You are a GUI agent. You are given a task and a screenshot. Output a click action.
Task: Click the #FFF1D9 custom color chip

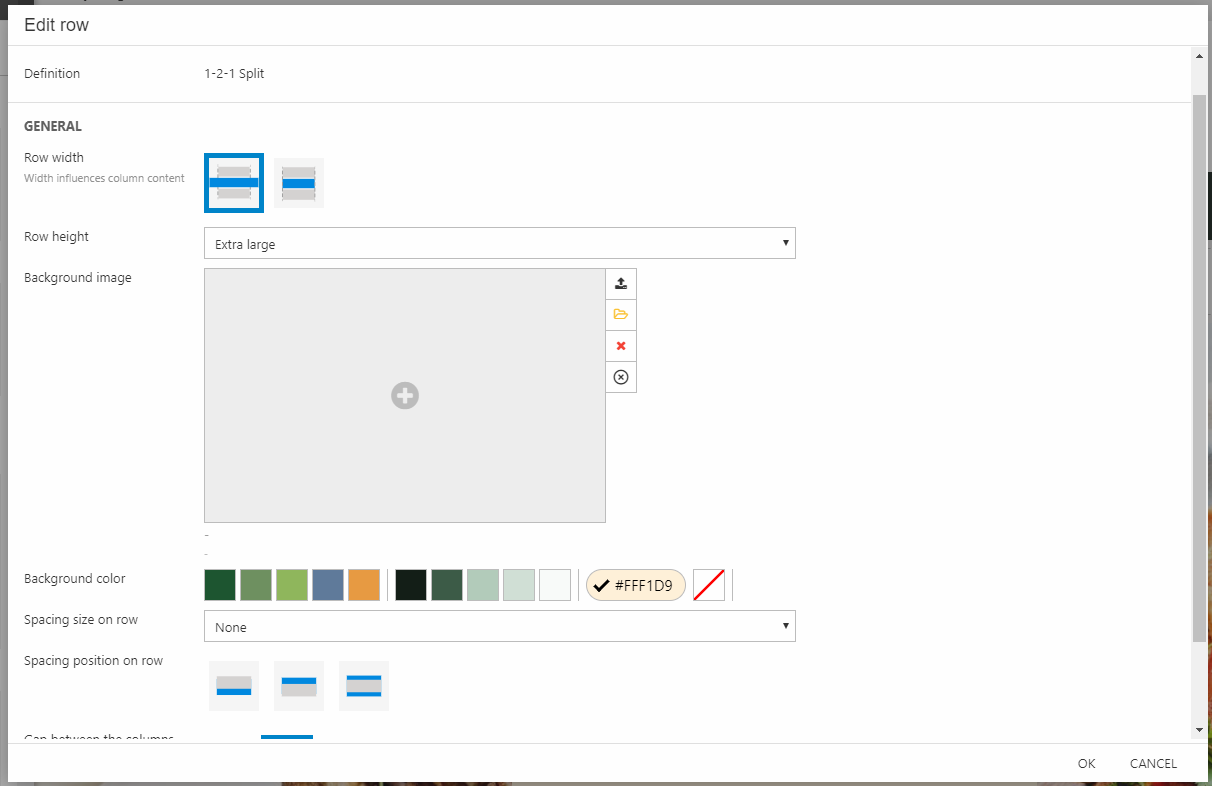tap(636, 585)
